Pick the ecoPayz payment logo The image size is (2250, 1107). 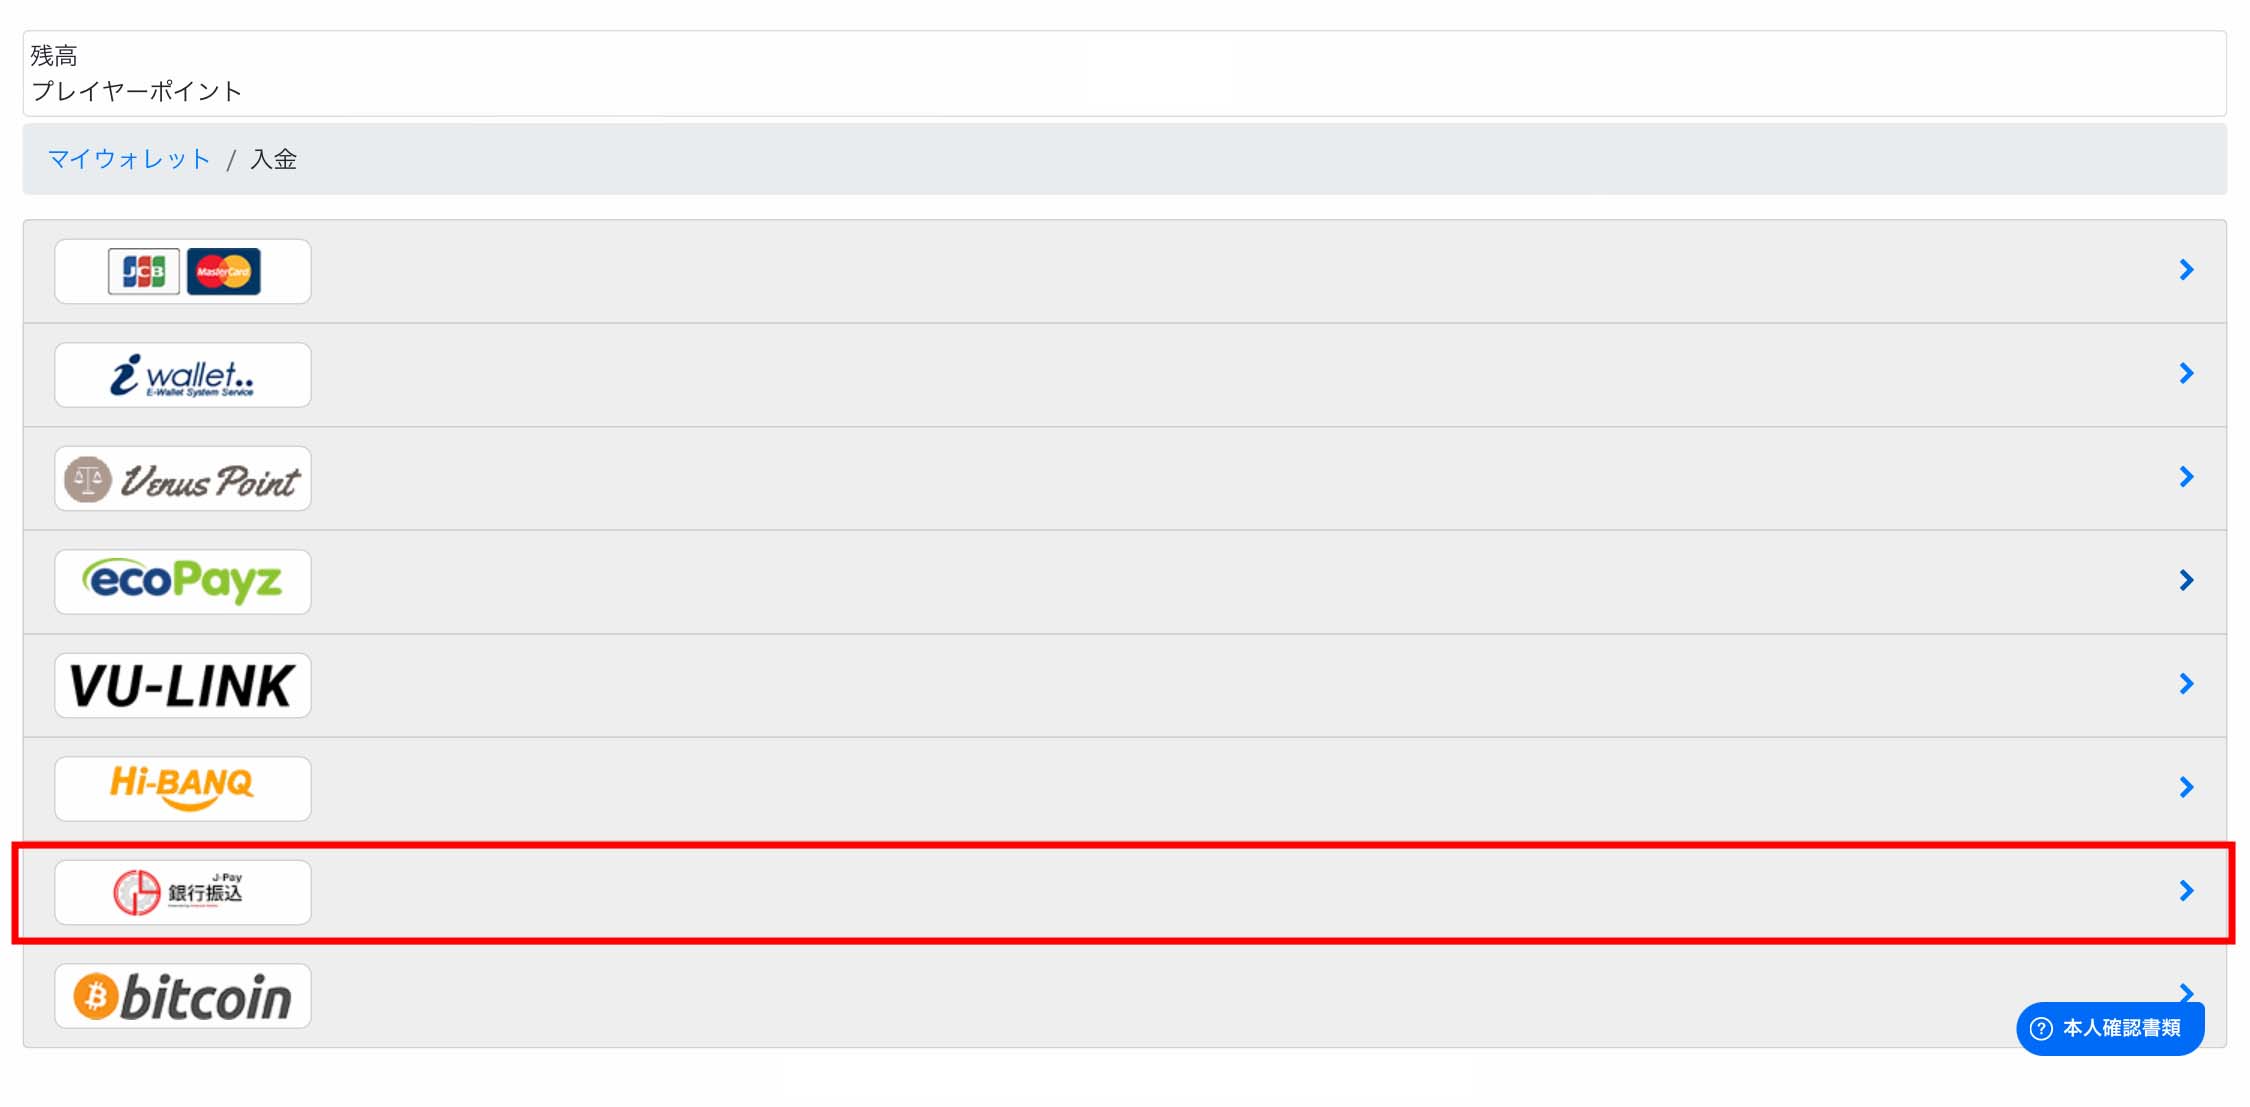coord(183,582)
